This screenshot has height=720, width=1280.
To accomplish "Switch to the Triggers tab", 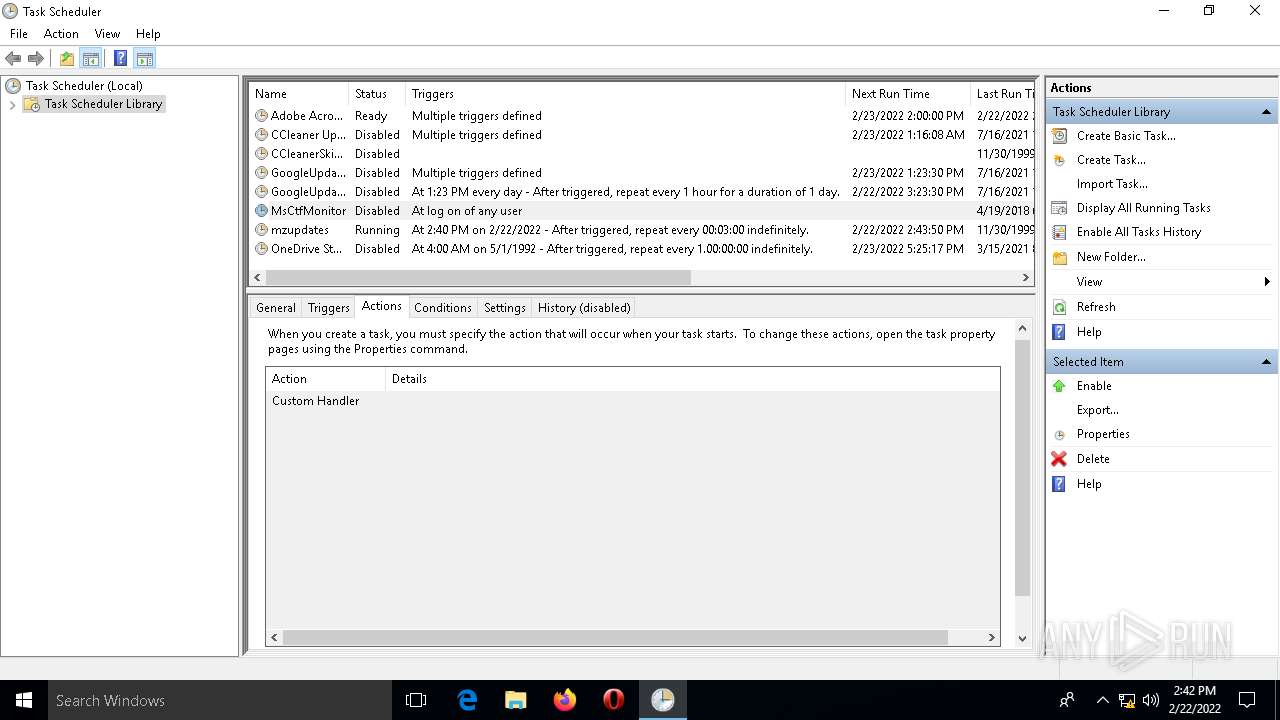I will tap(328, 308).
